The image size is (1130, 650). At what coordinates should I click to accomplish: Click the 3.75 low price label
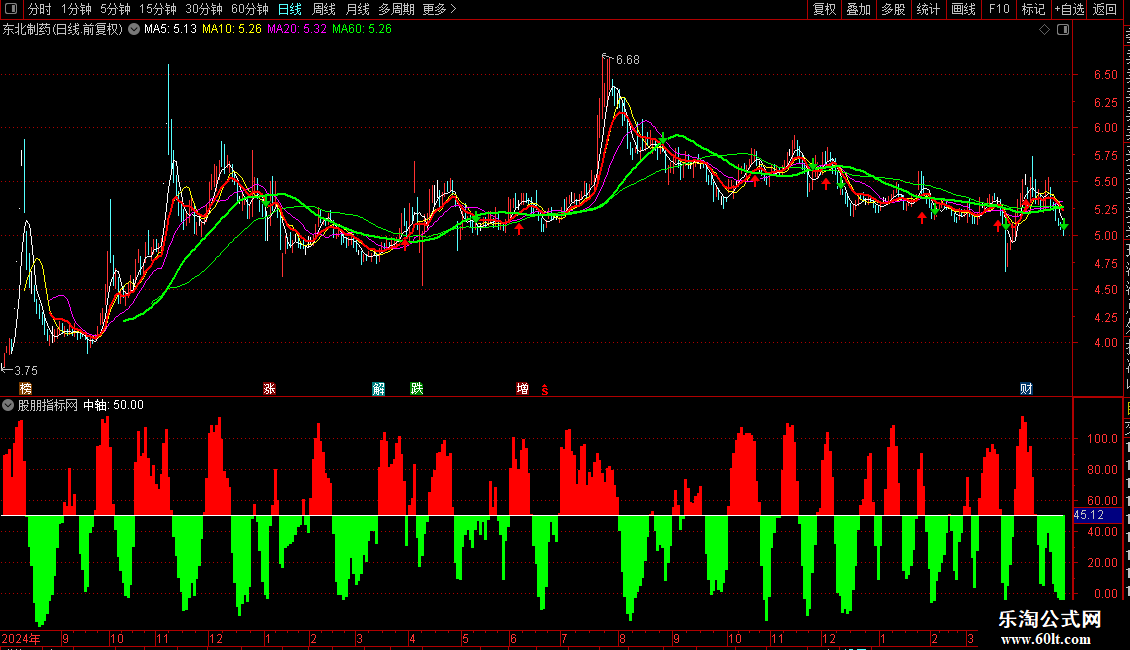tap(26, 370)
